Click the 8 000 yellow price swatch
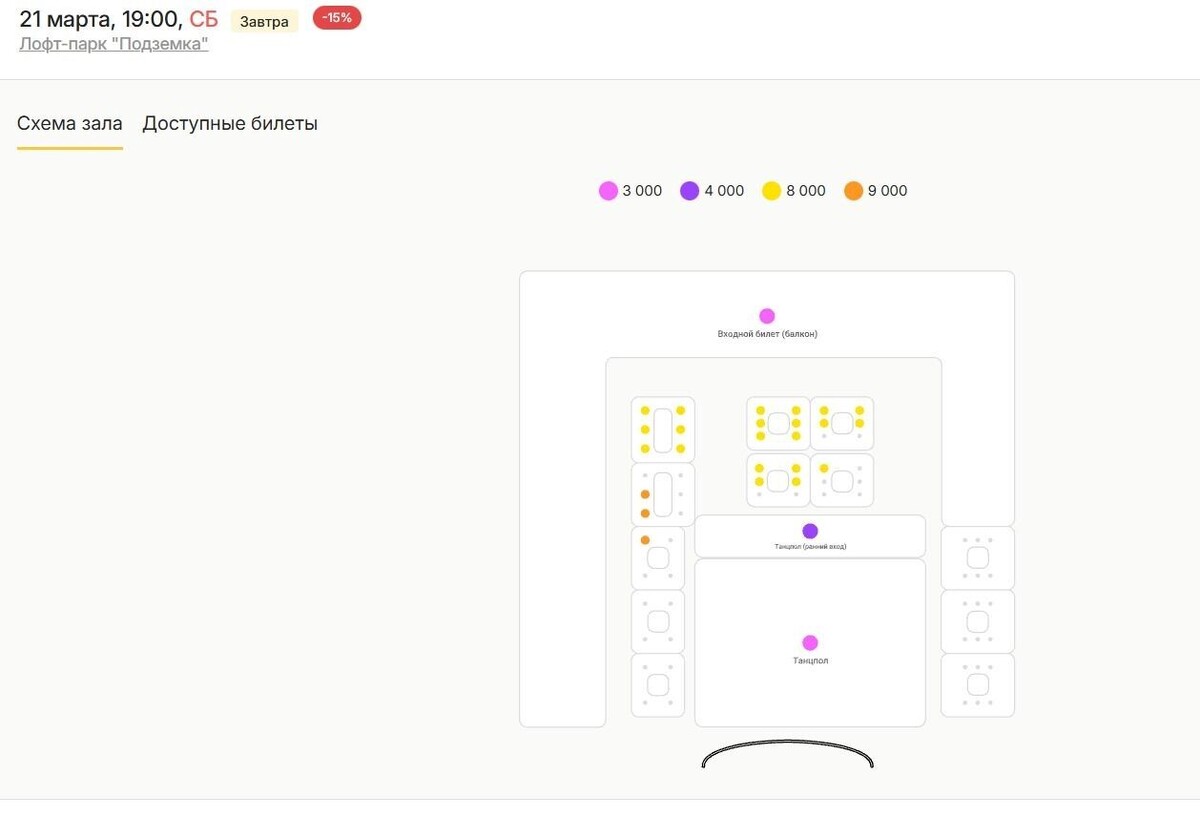This screenshot has width=1200, height=817. [x=772, y=191]
